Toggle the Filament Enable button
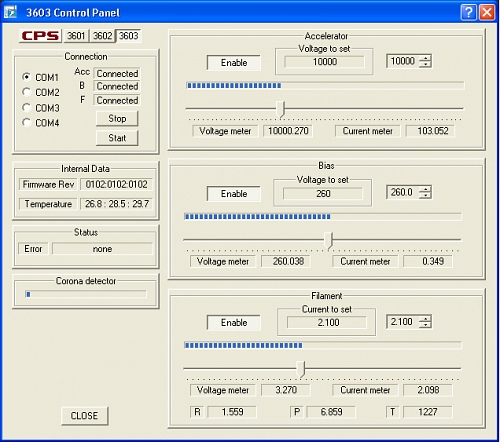This screenshot has height=442, width=500. [x=234, y=323]
